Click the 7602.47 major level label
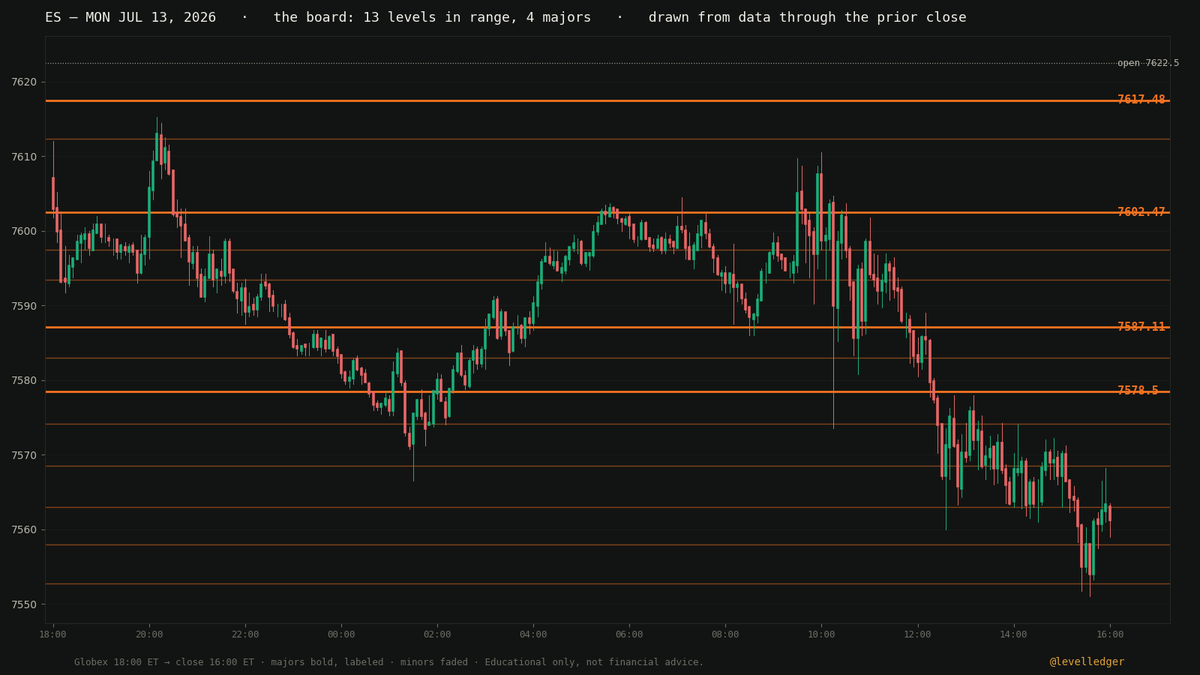Image resolution: width=1200 pixels, height=675 pixels. [x=1141, y=212]
